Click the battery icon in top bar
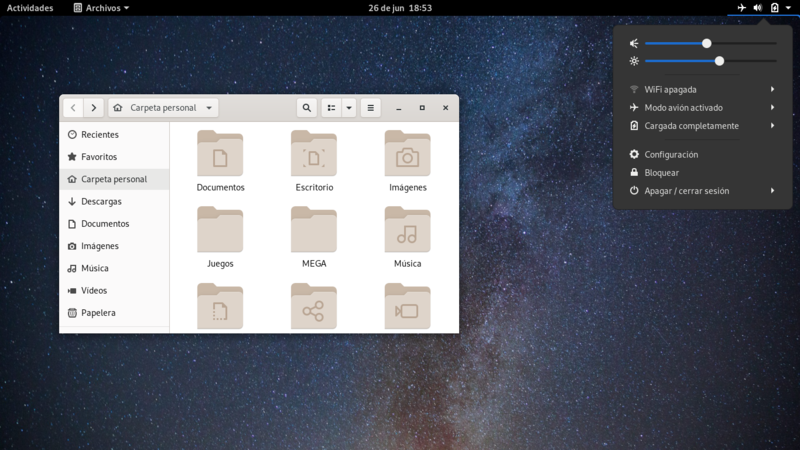This screenshot has width=800, height=450. click(x=774, y=8)
